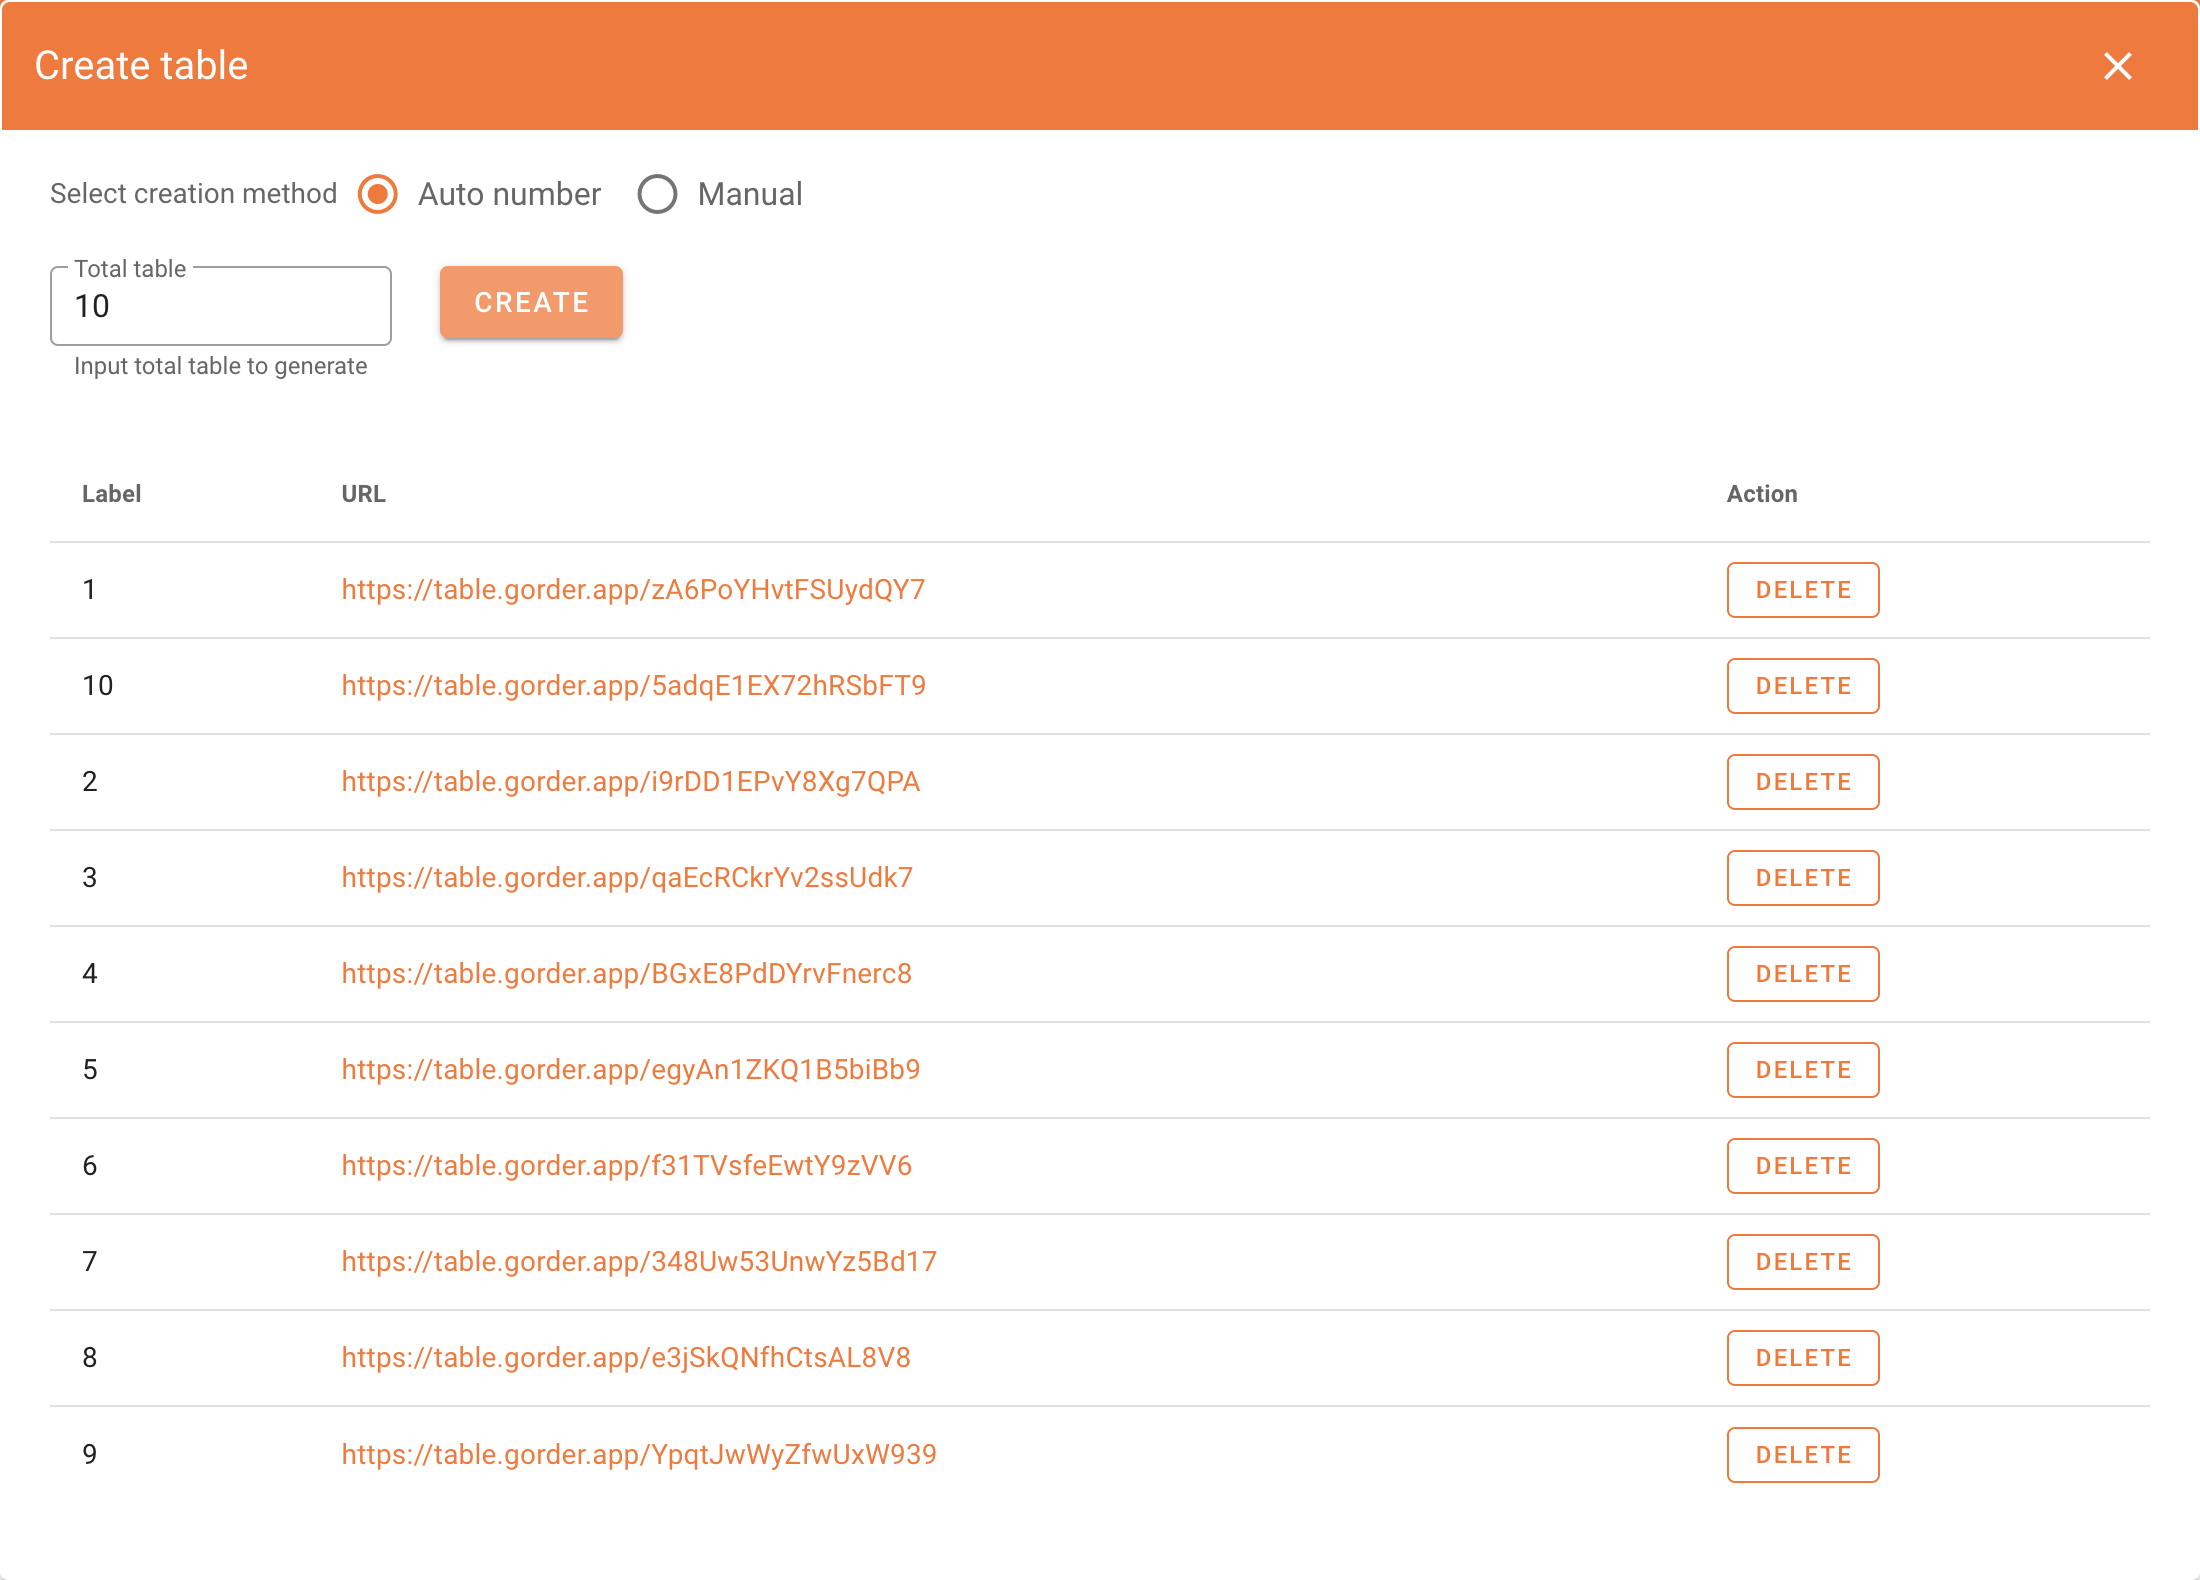Open the URL ending 348Uw53UnwYz5Bd17
This screenshot has height=1580, width=2200.
639,1262
